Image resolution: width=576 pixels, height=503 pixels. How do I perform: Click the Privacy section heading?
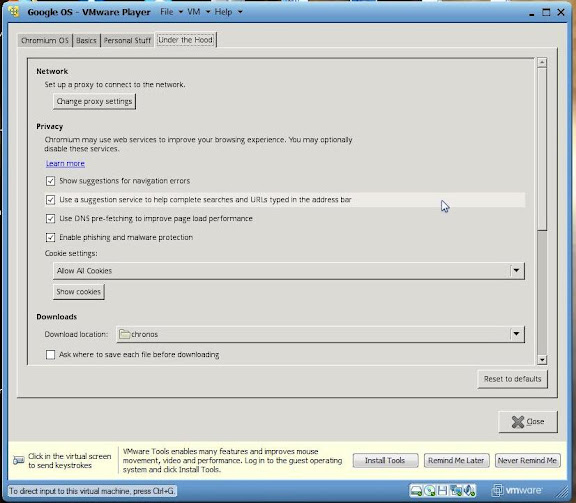click(x=50, y=126)
